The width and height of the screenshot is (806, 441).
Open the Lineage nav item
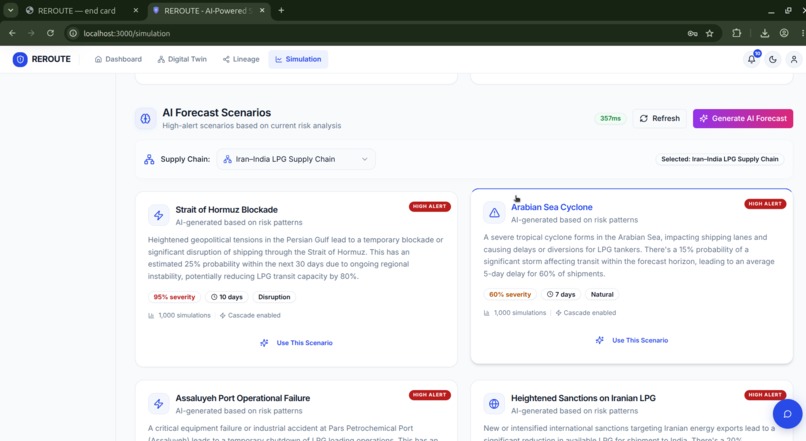click(x=241, y=59)
